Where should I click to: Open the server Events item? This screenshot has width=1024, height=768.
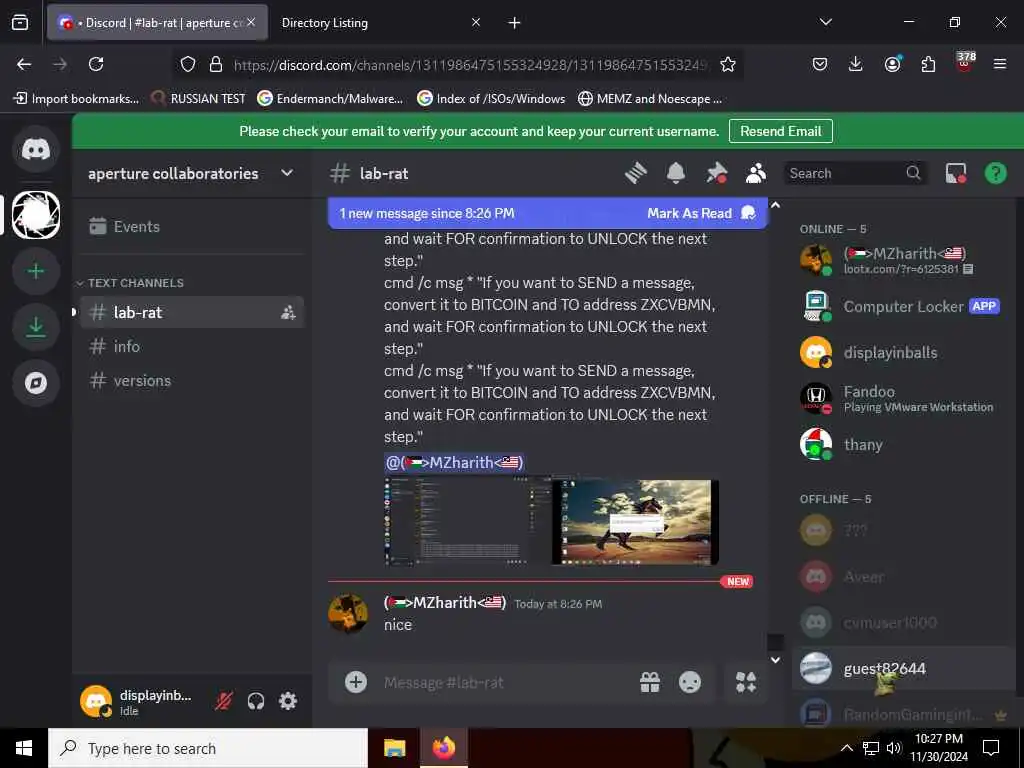point(191,227)
